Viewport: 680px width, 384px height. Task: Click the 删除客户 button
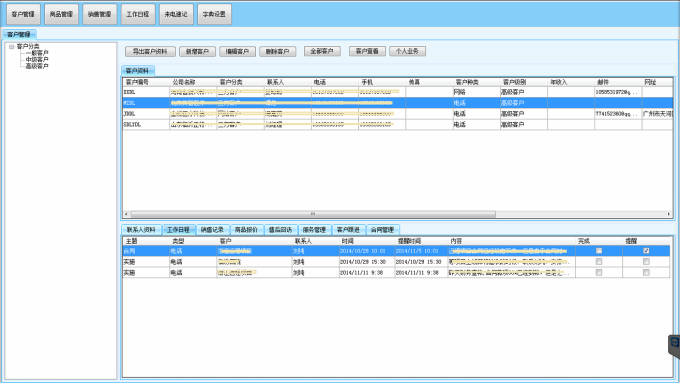278,52
